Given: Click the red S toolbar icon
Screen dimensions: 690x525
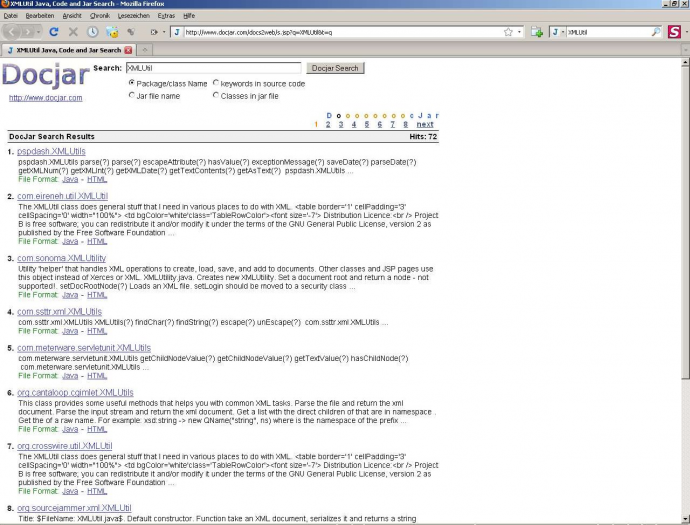Looking at the screenshot, I should point(674,32).
